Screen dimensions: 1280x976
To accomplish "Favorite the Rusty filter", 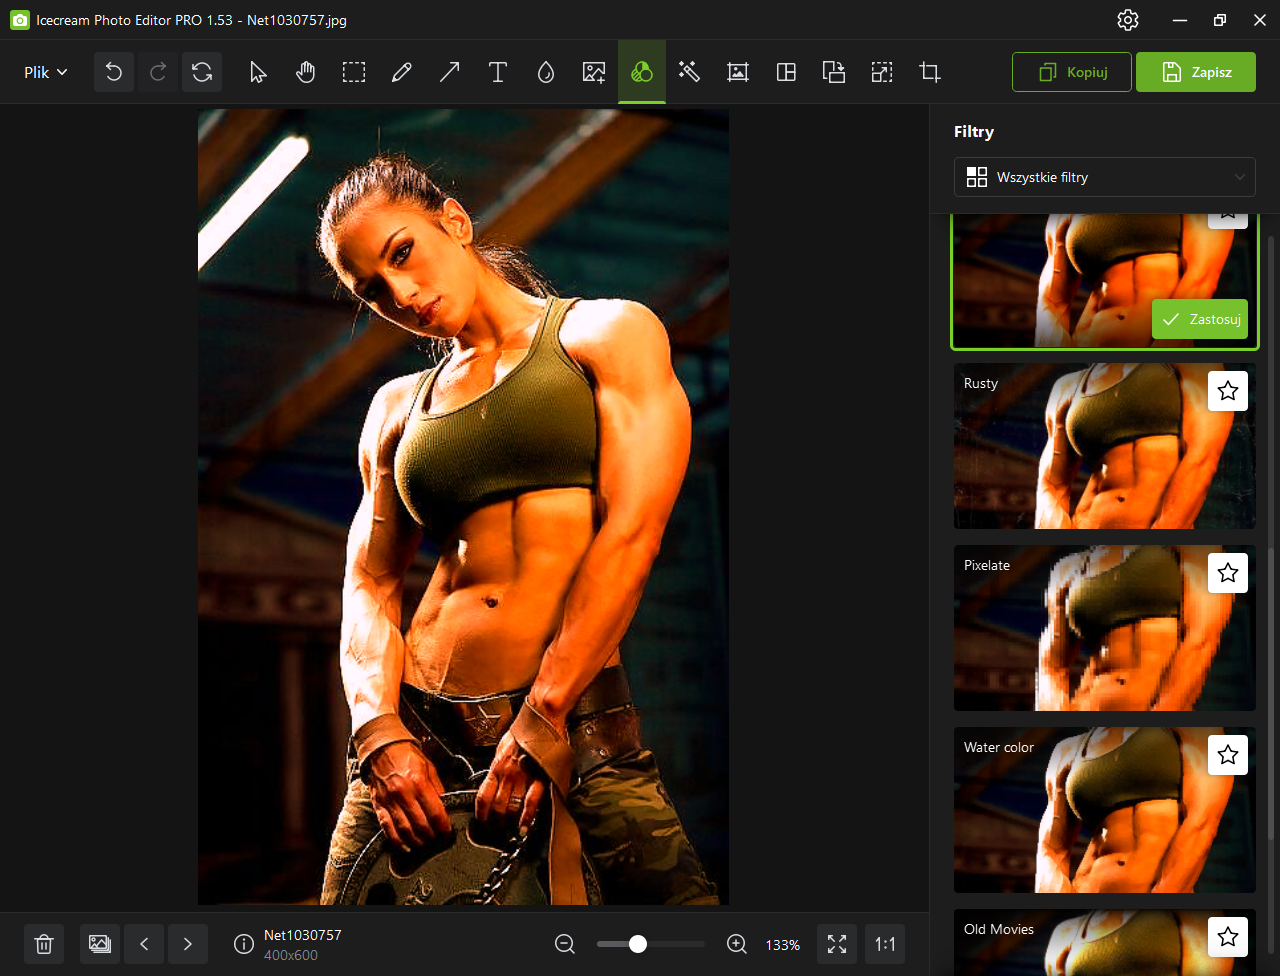I will click(1228, 391).
